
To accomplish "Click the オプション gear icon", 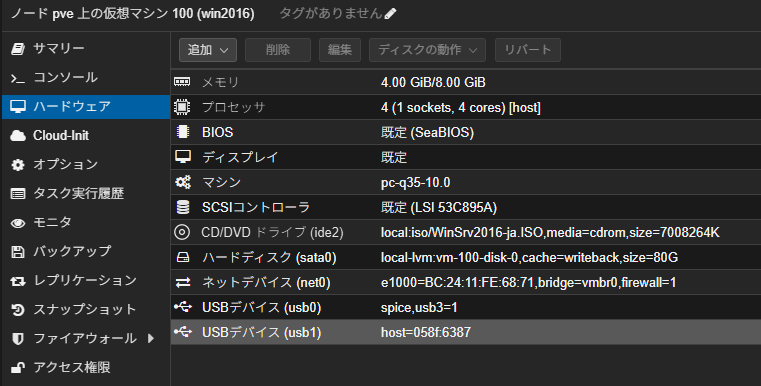I will (x=18, y=165).
